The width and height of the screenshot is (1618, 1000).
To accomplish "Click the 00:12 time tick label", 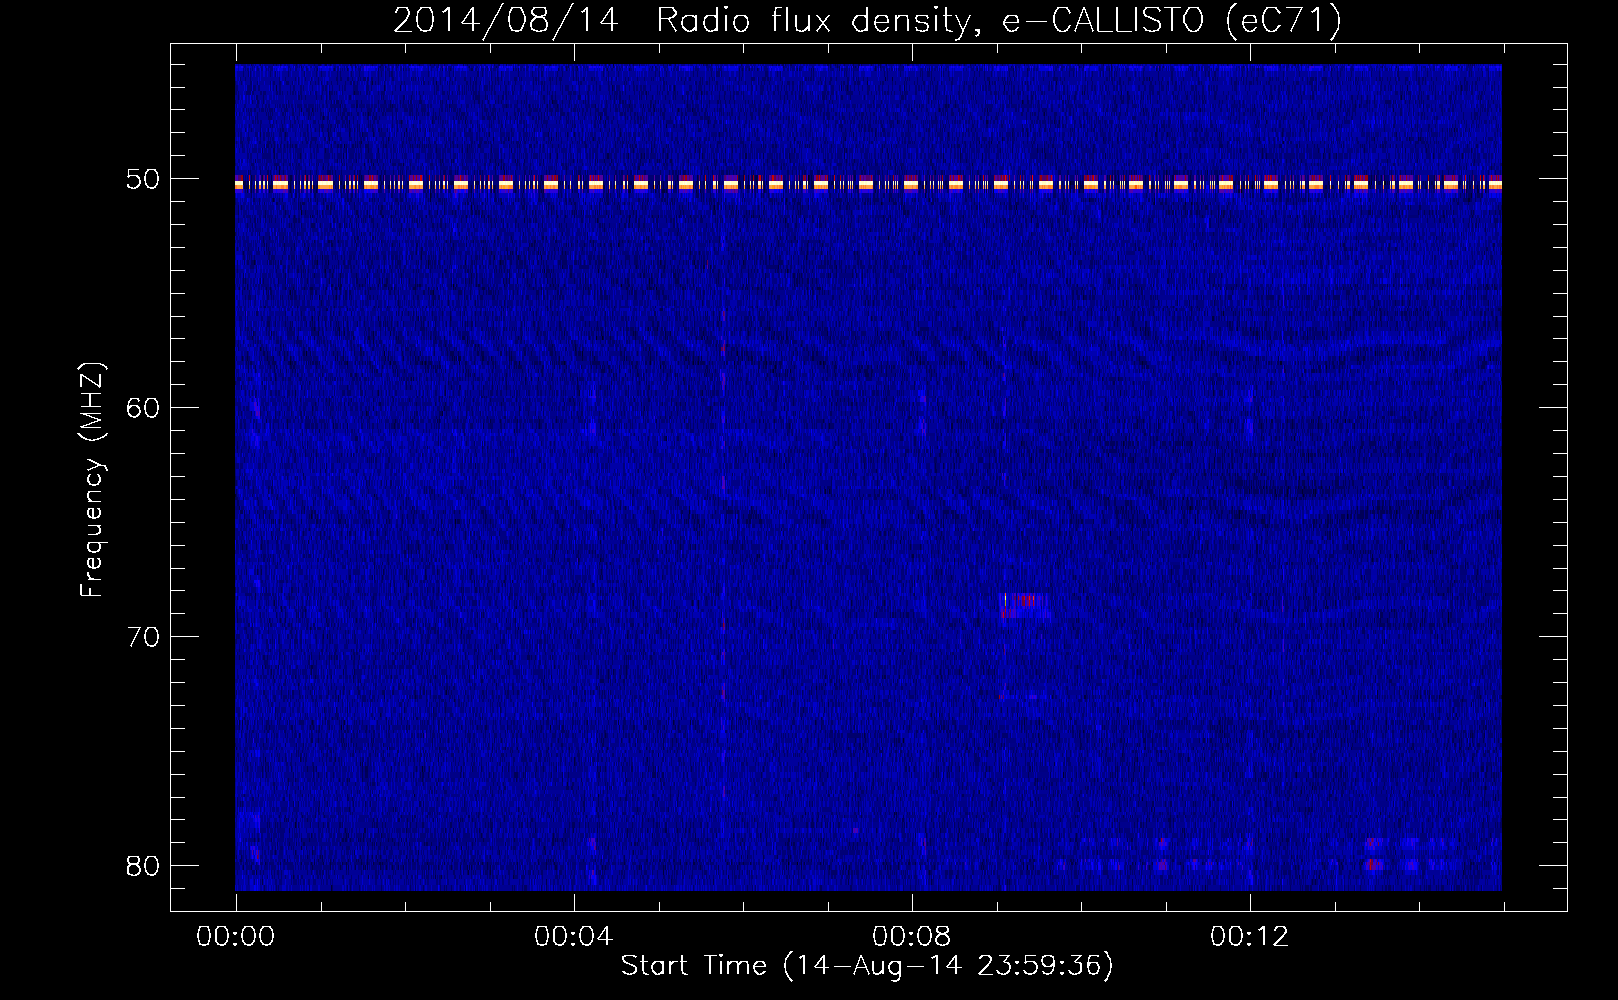I will point(1250,937).
